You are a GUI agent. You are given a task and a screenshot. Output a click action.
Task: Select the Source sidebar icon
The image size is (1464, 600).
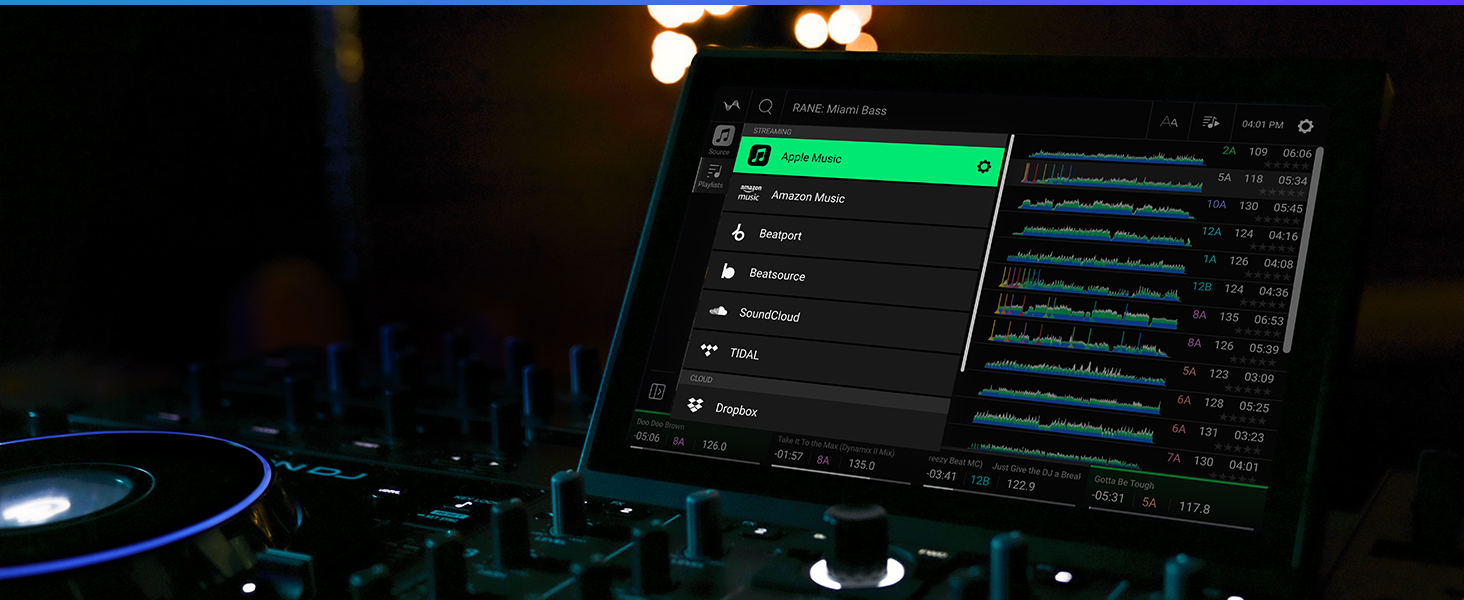click(721, 139)
